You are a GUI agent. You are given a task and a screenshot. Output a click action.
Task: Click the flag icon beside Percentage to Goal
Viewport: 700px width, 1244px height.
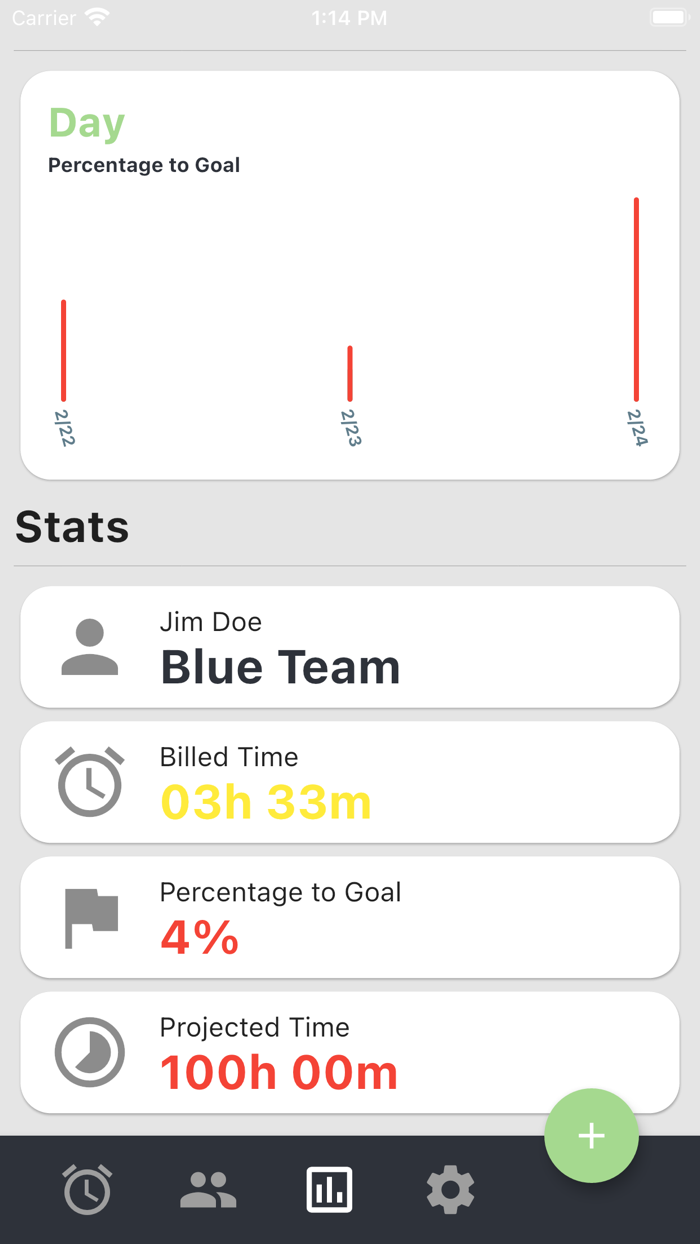coord(90,917)
